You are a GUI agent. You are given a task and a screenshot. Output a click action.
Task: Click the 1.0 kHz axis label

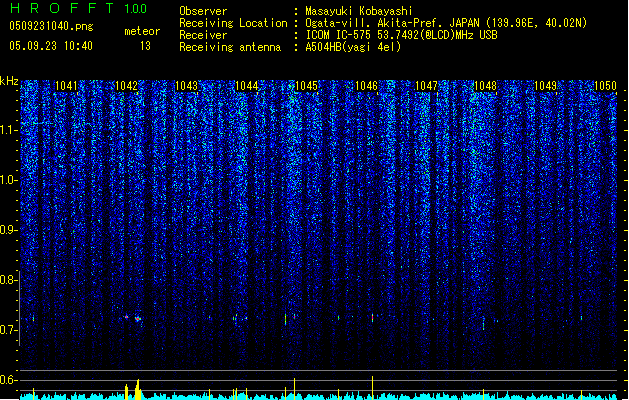pyautogui.click(x=8, y=180)
